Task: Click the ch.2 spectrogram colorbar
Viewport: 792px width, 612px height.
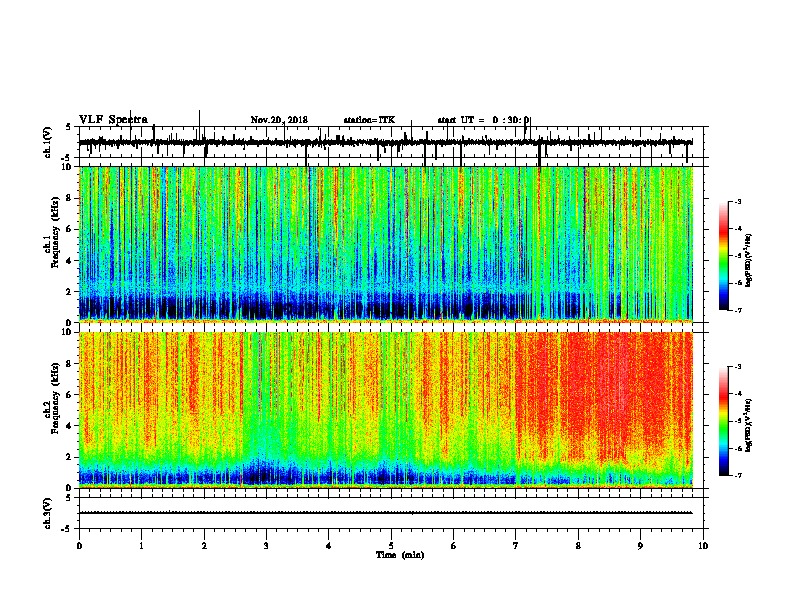Action: pos(724,421)
